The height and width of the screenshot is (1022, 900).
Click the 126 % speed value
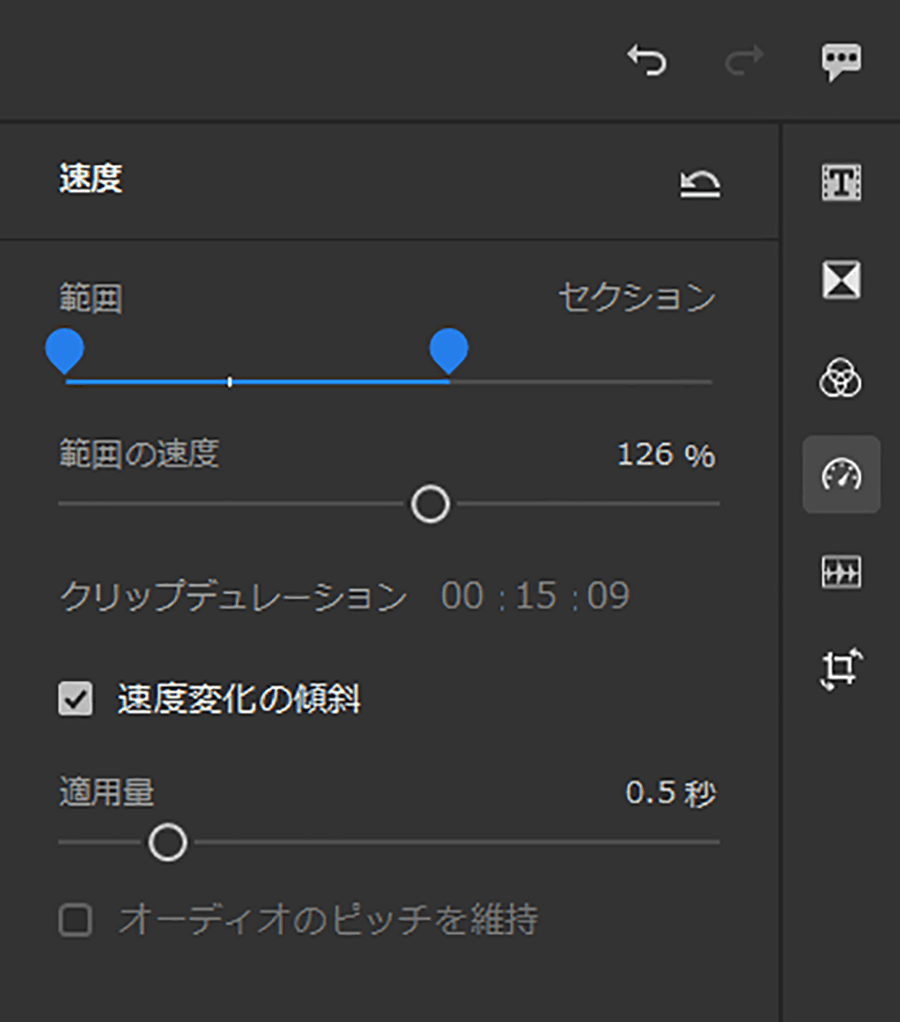[666, 454]
